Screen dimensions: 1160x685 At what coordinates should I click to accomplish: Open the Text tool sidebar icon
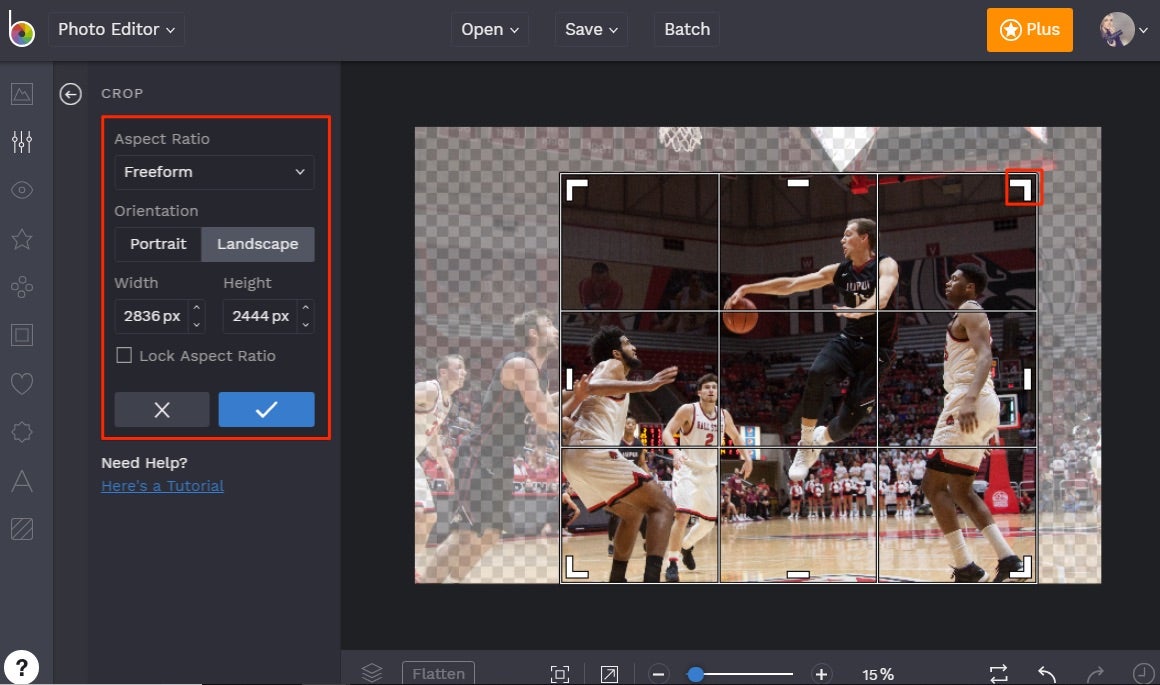[22, 483]
